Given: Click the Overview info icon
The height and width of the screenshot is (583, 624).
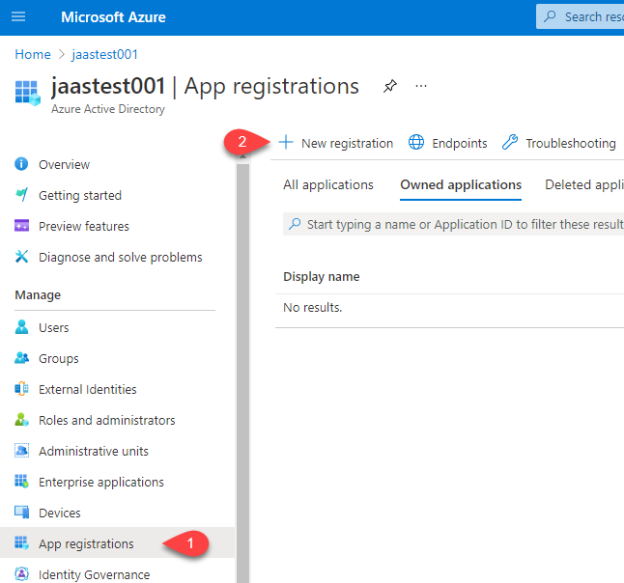Looking at the screenshot, I should click(x=21, y=164).
